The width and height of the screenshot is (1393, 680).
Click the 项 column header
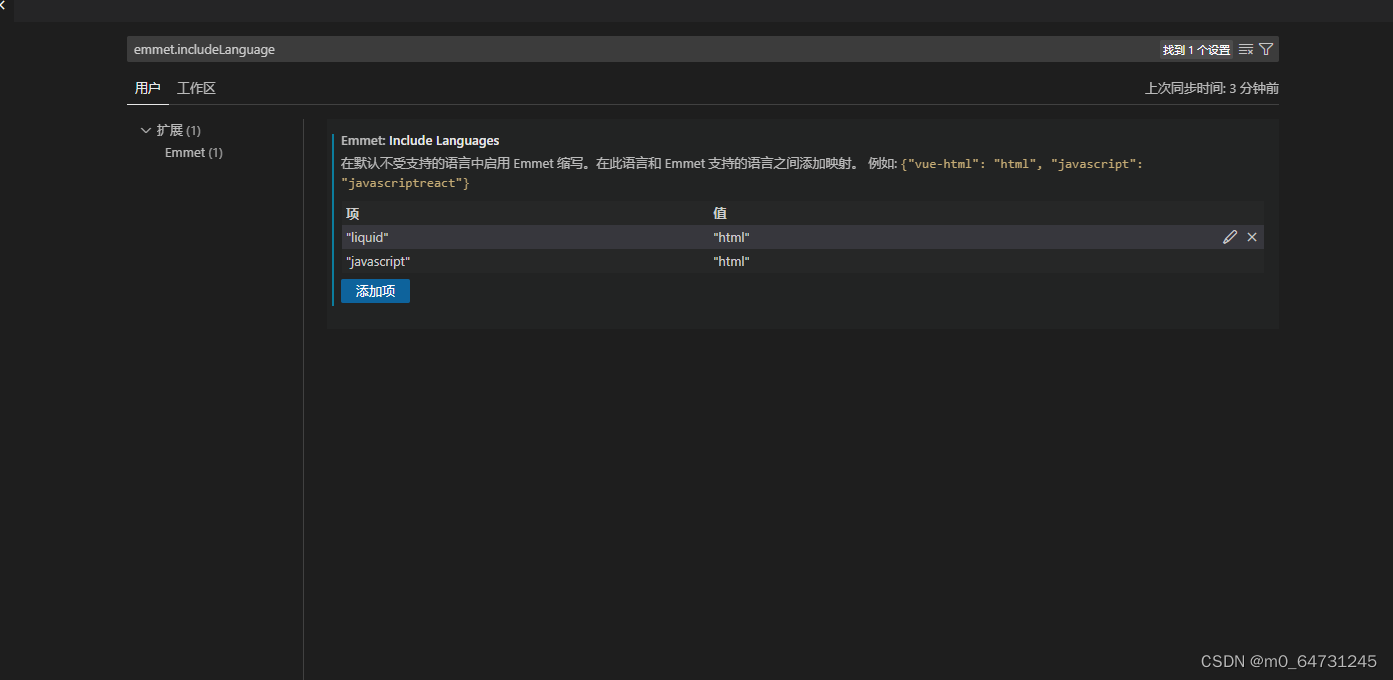tap(352, 213)
